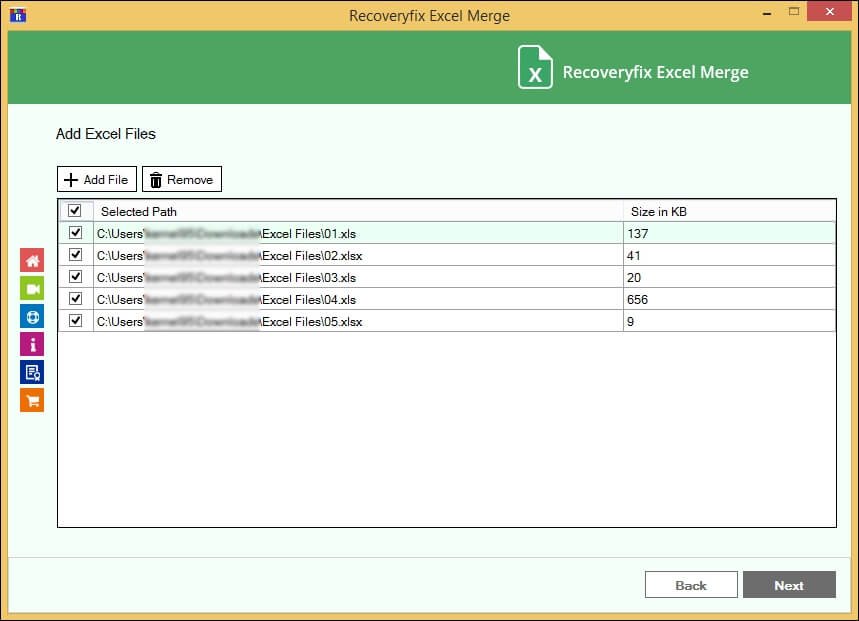
Task: Select the Excel Files\05.xlsx path row
Action: (358, 321)
